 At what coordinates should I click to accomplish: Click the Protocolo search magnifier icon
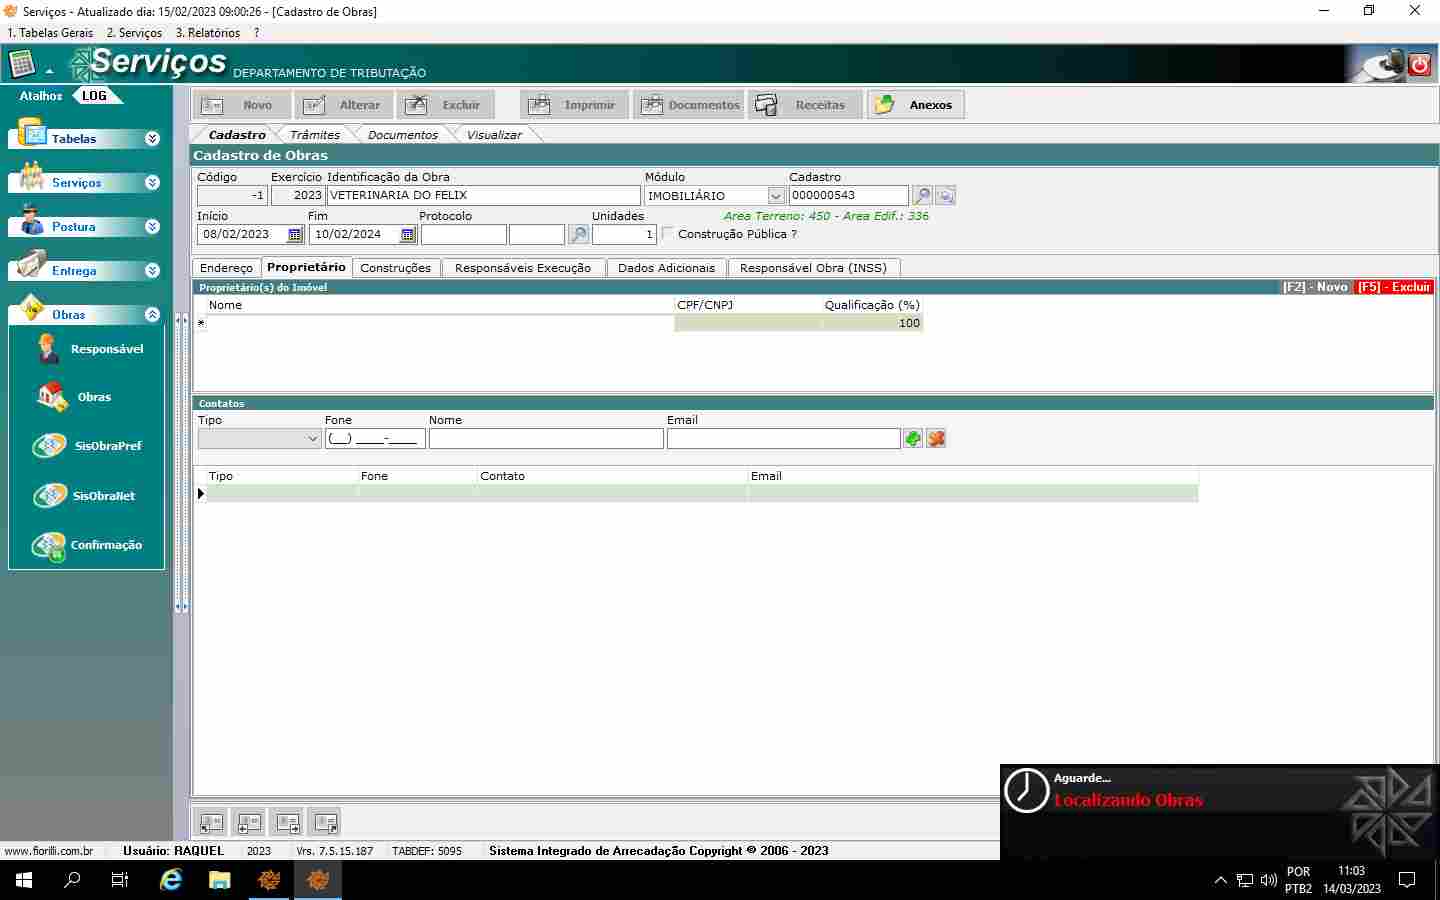(578, 235)
